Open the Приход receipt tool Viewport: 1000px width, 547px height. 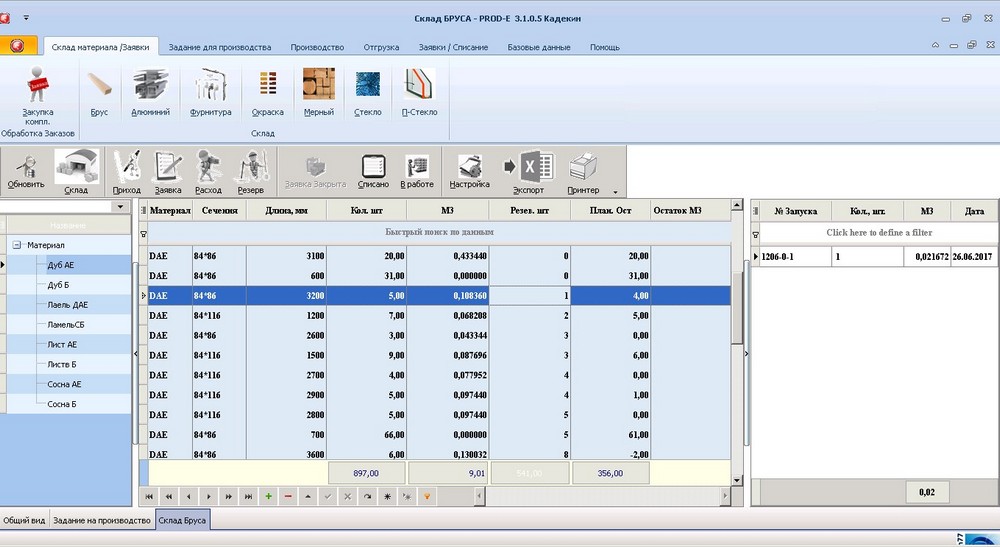pos(127,171)
